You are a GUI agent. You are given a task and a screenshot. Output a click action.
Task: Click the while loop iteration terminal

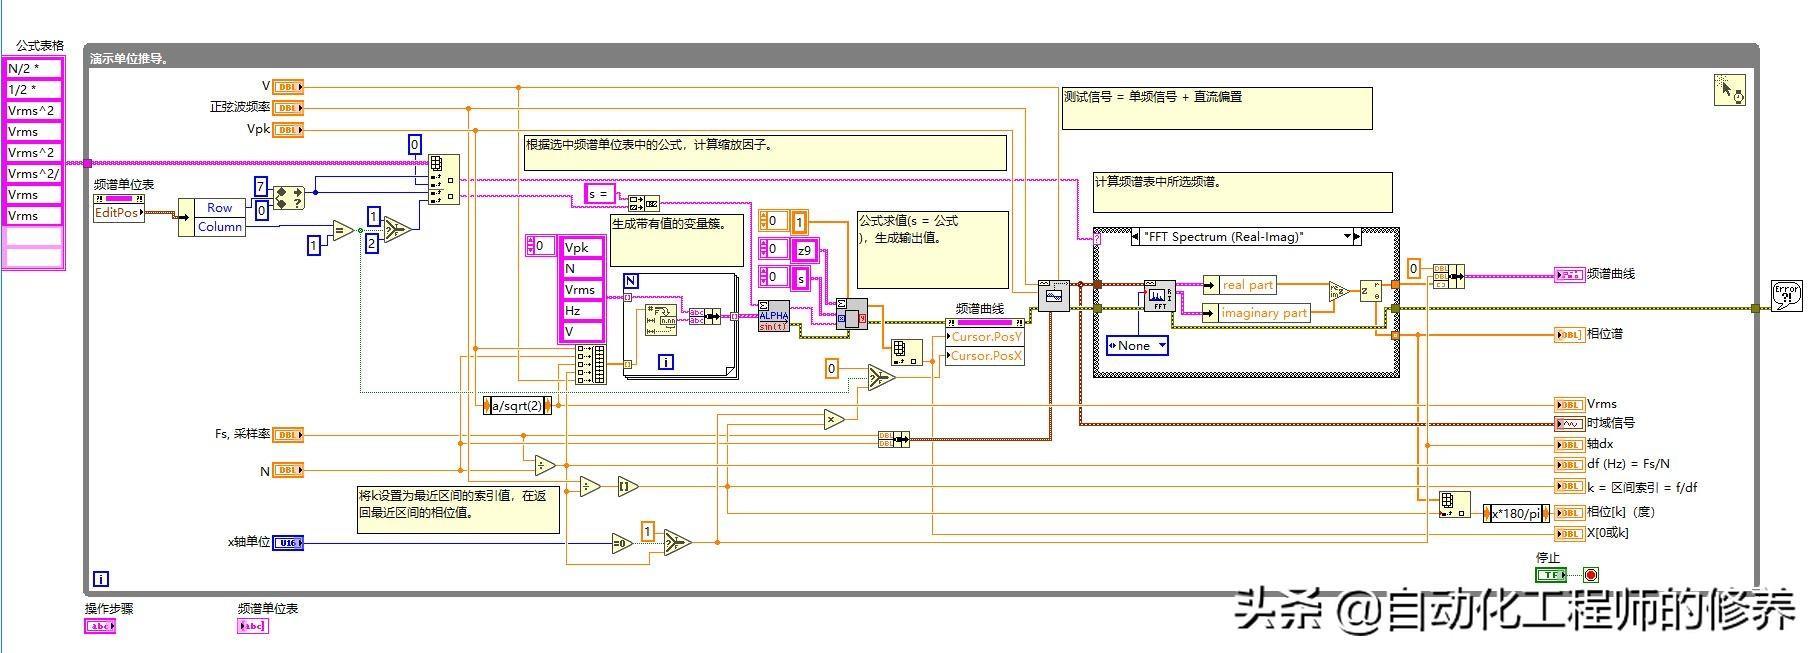click(101, 578)
